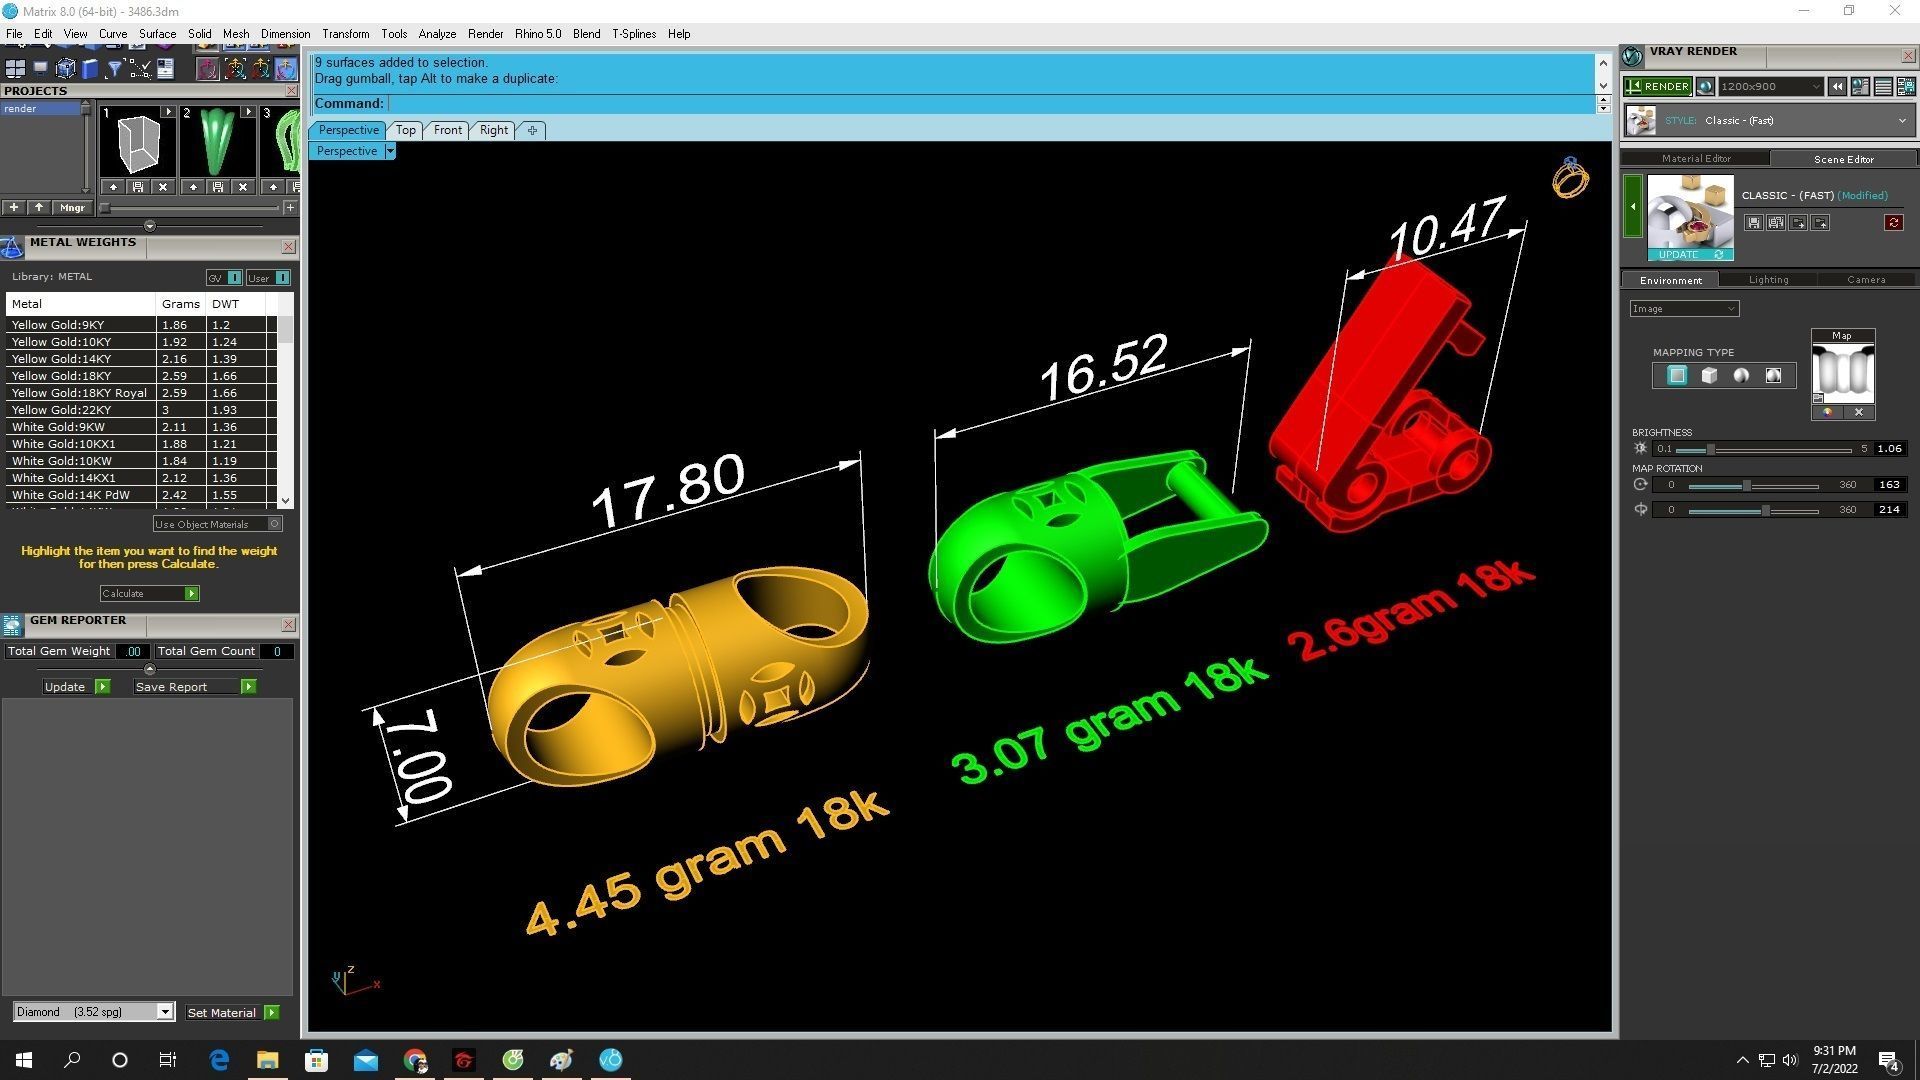Image resolution: width=1920 pixels, height=1080 pixels.
Task: Click the green RENDER button
Action: (x=1657, y=87)
